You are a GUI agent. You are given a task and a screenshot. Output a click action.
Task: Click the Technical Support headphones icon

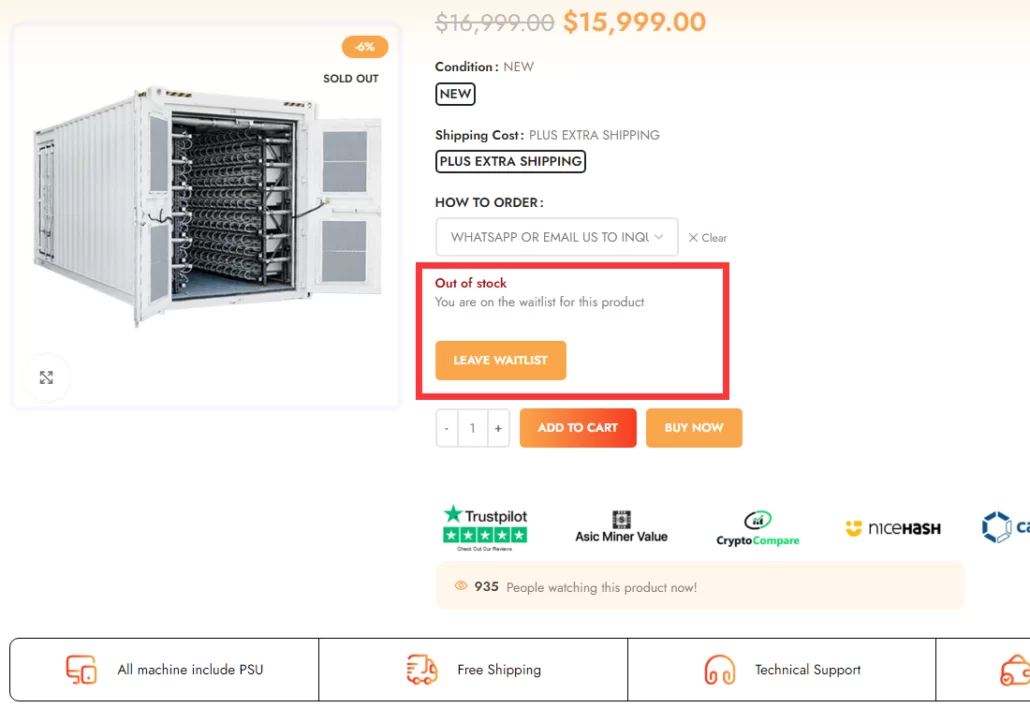719,670
